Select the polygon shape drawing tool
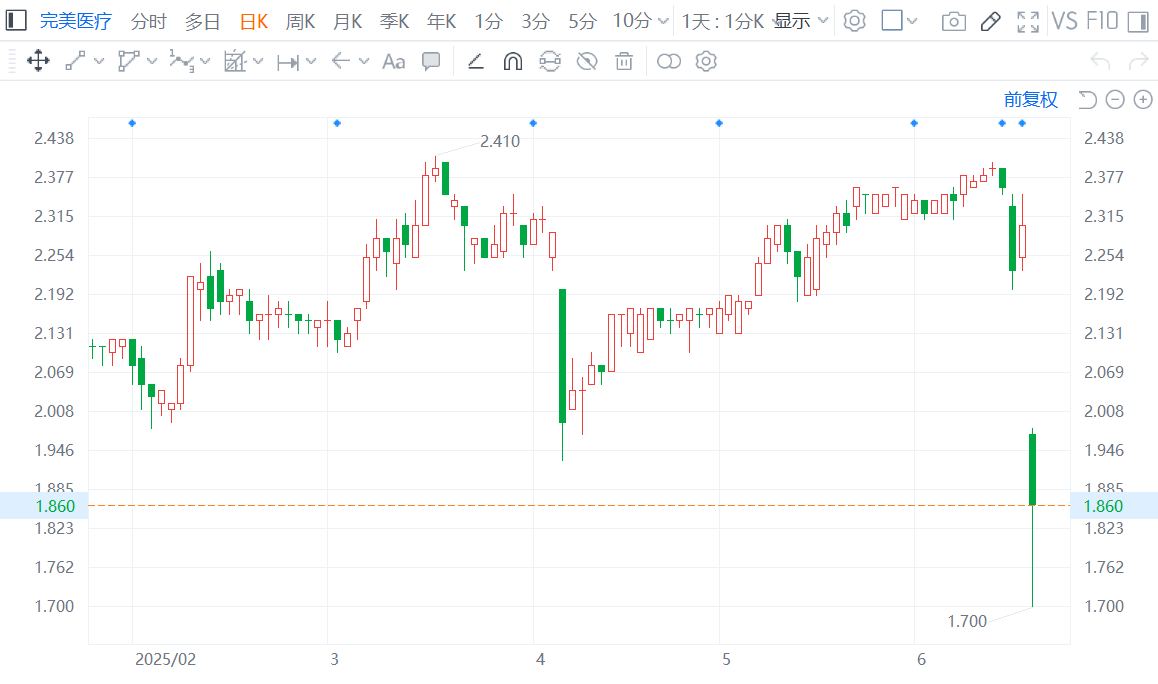 pos(129,61)
